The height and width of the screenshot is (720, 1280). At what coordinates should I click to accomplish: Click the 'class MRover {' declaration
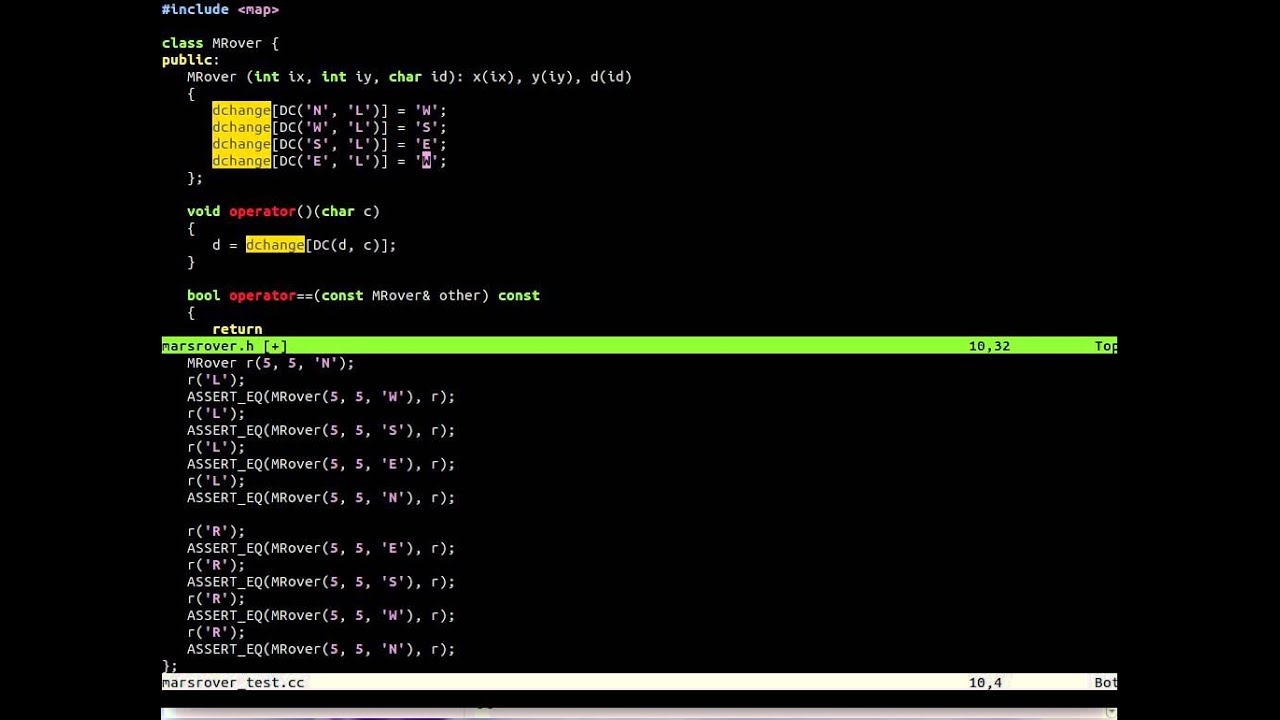[220, 43]
